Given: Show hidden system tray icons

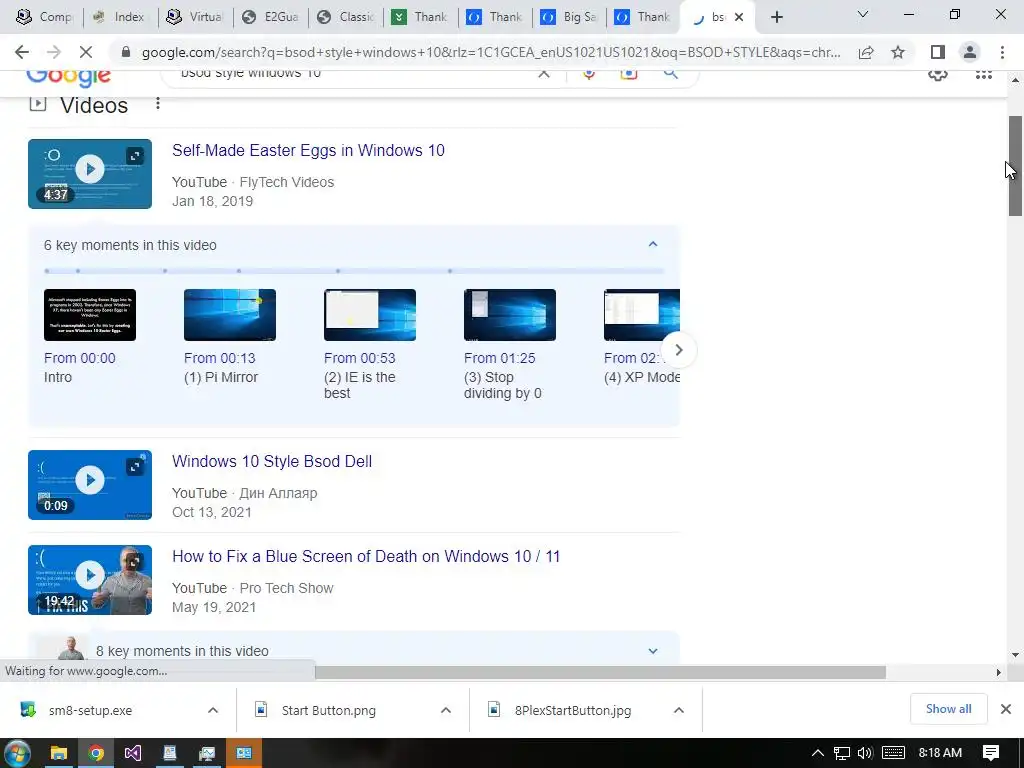Looking at the screenshot, I should tap(817, 753).
